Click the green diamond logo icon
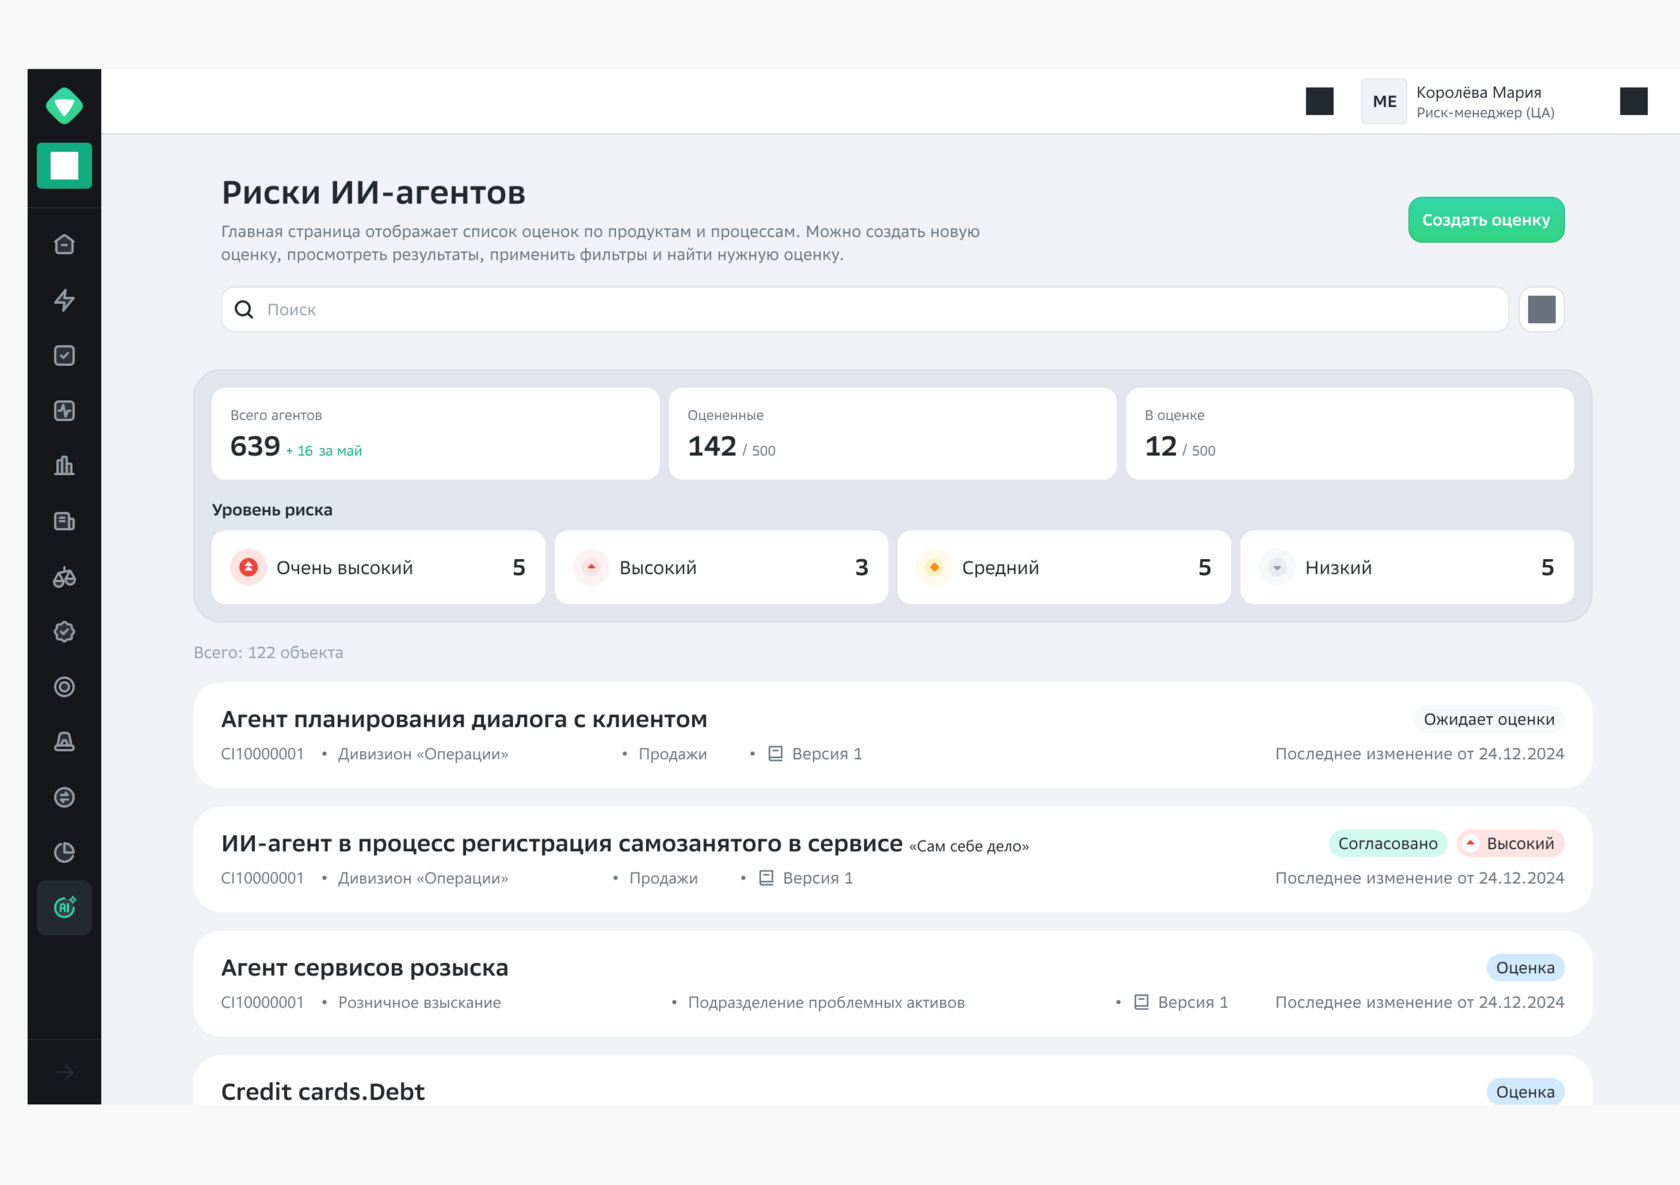 tap(64, 105)
